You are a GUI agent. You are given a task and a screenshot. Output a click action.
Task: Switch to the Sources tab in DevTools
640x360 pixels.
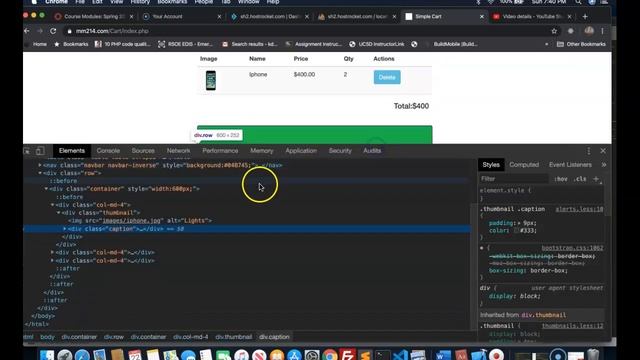pos(143,151)
